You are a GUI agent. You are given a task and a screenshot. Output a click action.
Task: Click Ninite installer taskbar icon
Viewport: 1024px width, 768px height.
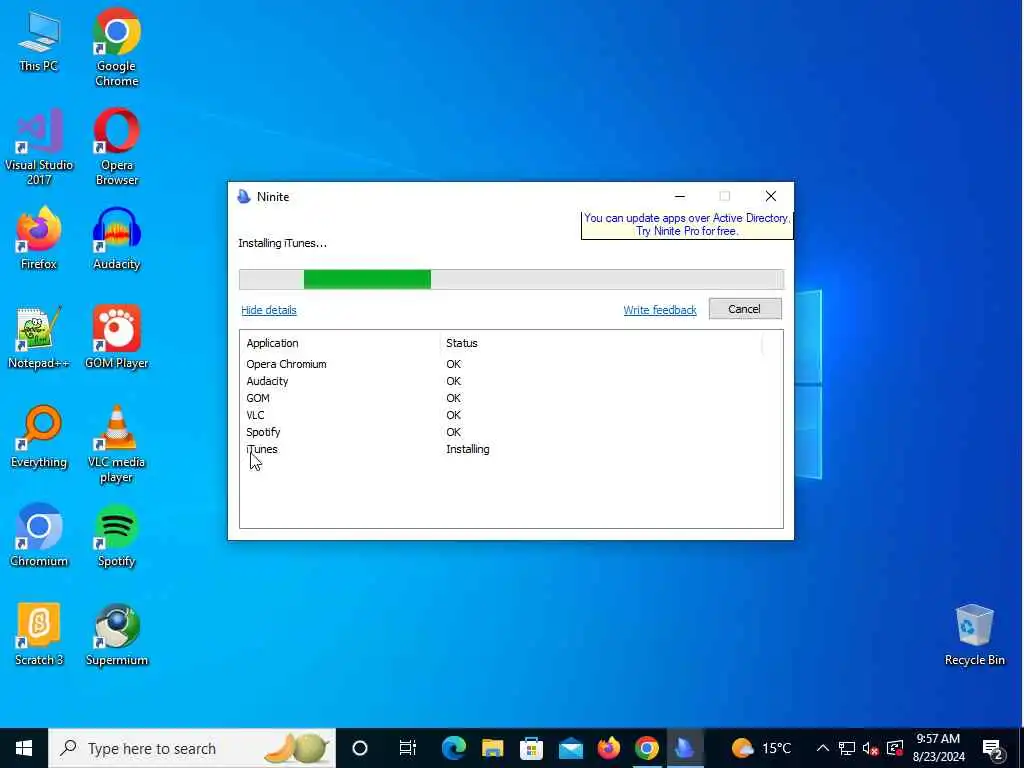coord(685,748)
